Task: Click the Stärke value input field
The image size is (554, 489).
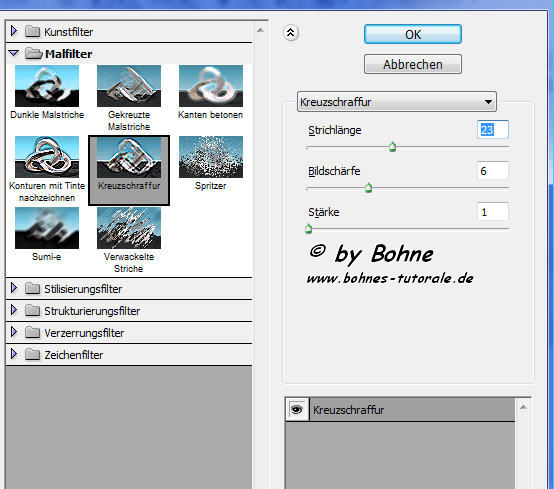Action: (493, 212)
